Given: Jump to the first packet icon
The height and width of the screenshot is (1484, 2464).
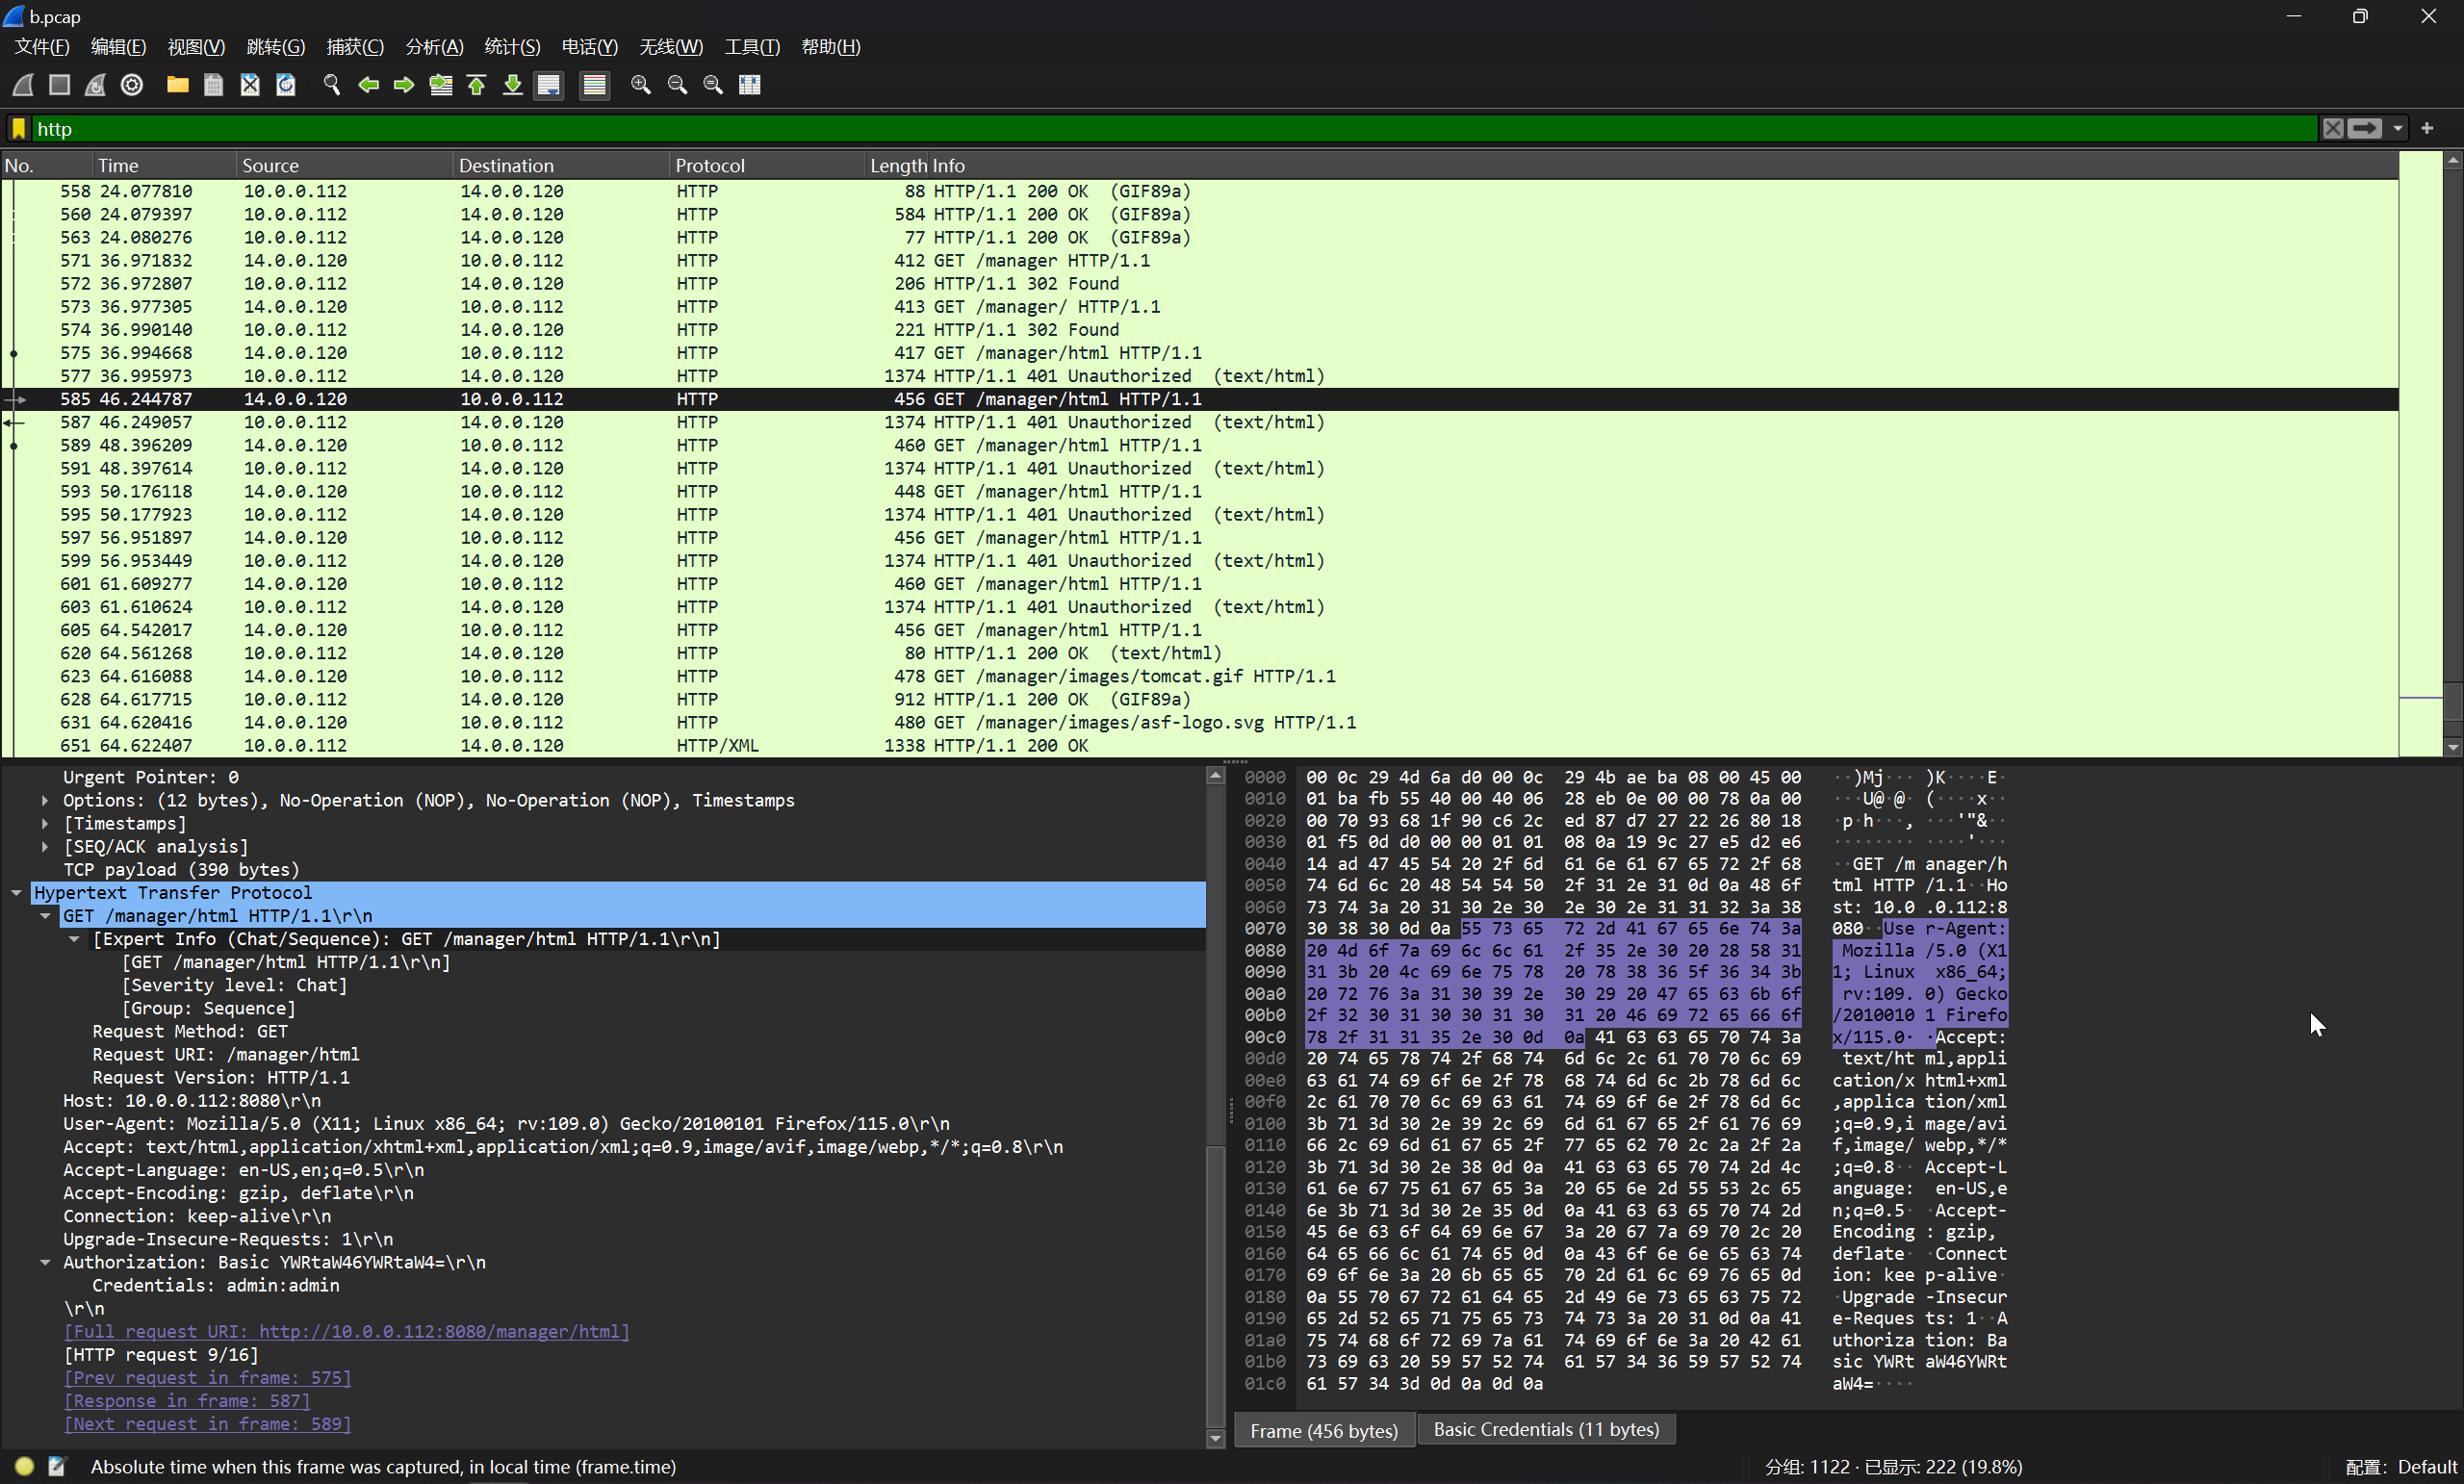Looking at the screenshot, I should (x=476, y=85).
